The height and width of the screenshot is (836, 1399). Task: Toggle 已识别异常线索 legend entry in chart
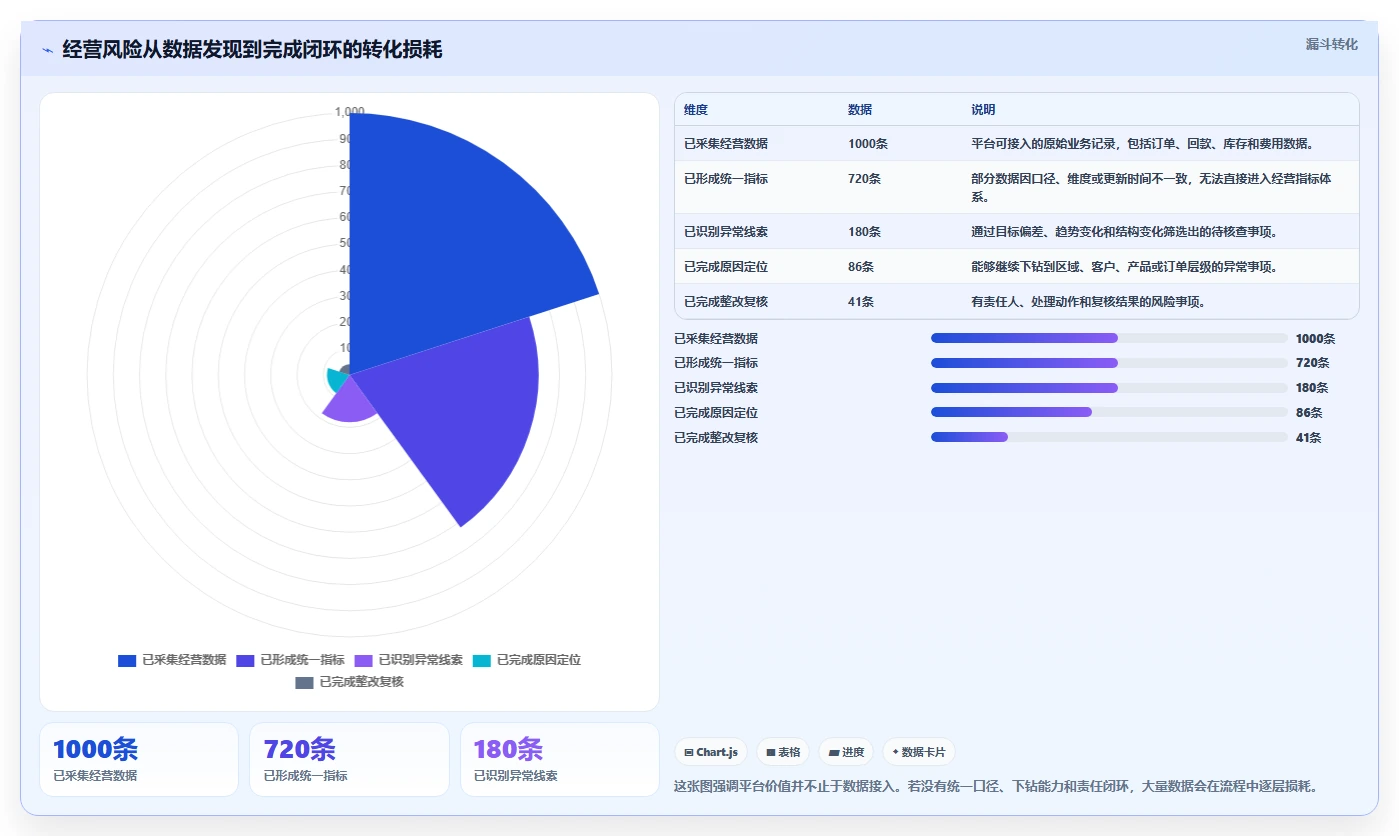tap(408, 660)
